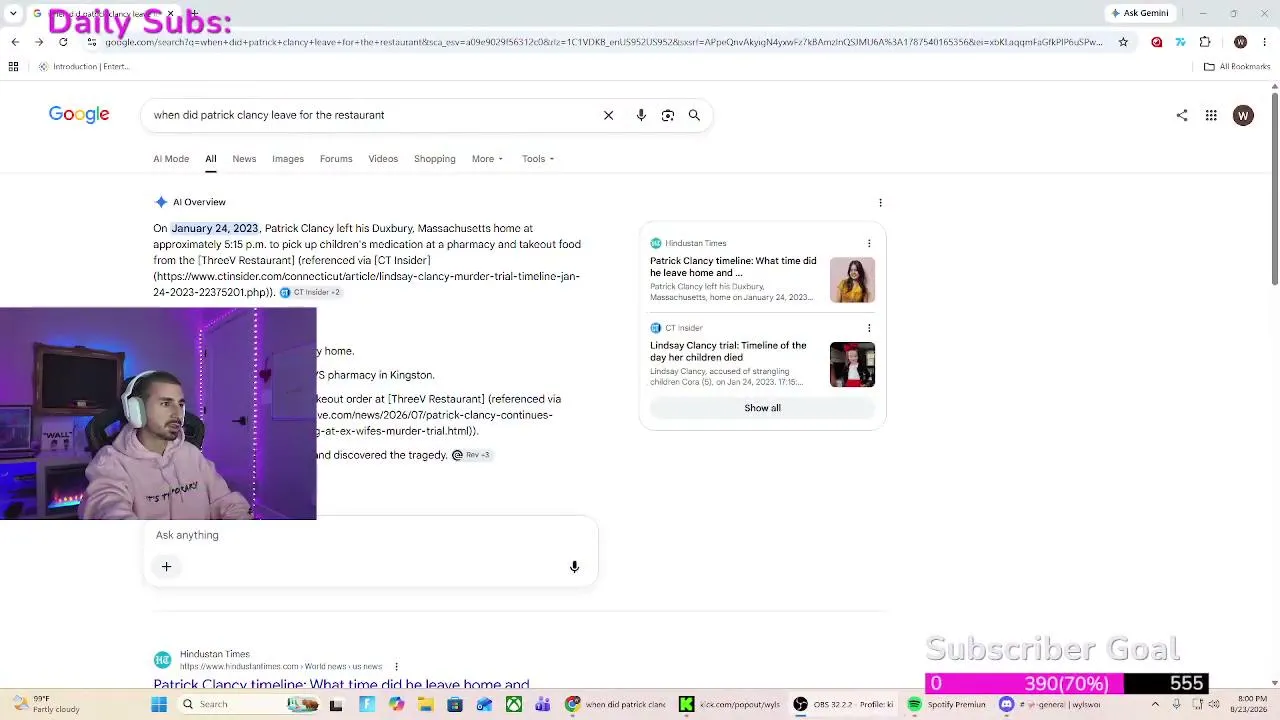Open the Hindustan Times result options menu
The height and width of the screenshot is (720, 1280).
coord(396,667)
